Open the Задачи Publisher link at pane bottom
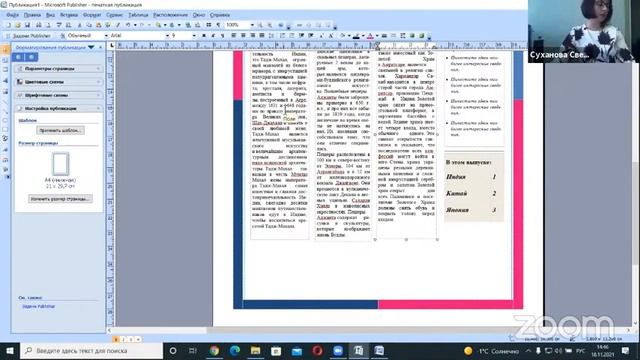 [38, 306]
